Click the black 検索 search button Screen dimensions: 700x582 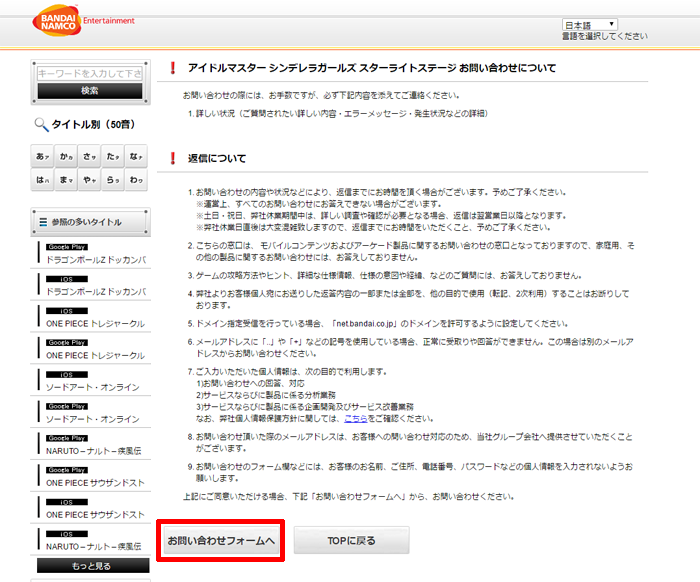click(x=90, y=91)
